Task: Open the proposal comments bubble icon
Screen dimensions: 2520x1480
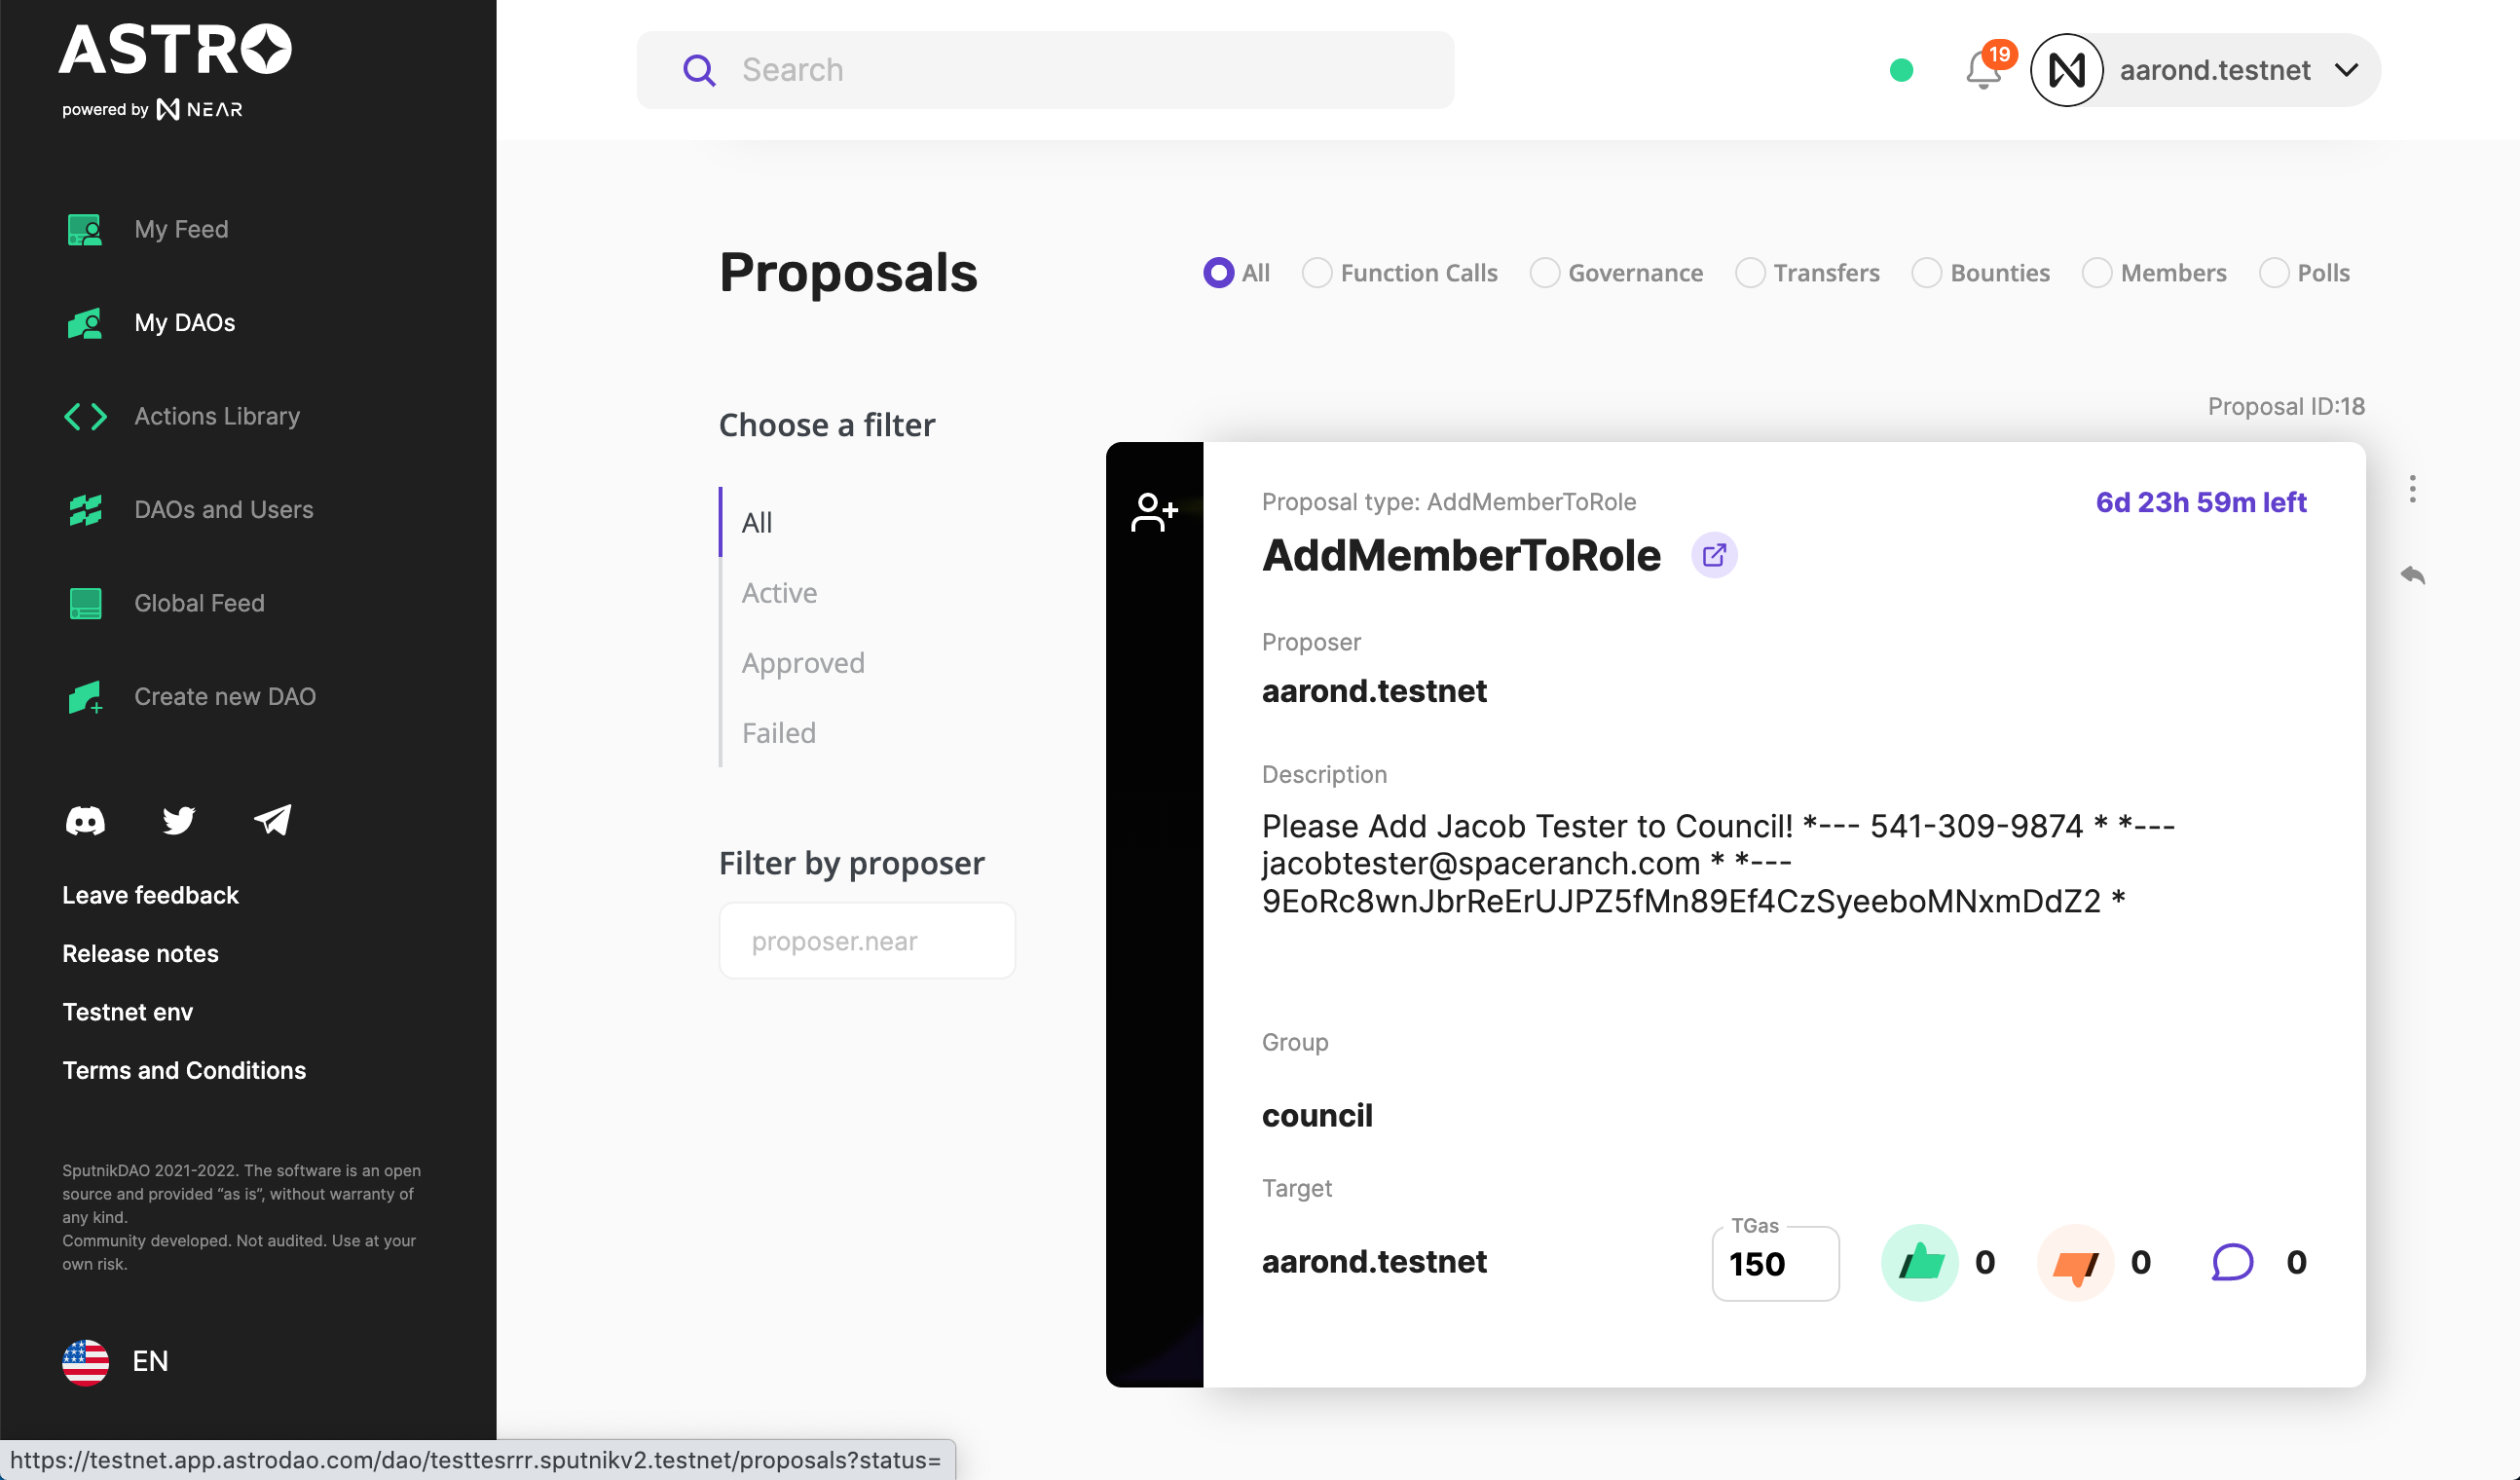Action: point(2232,1262)
